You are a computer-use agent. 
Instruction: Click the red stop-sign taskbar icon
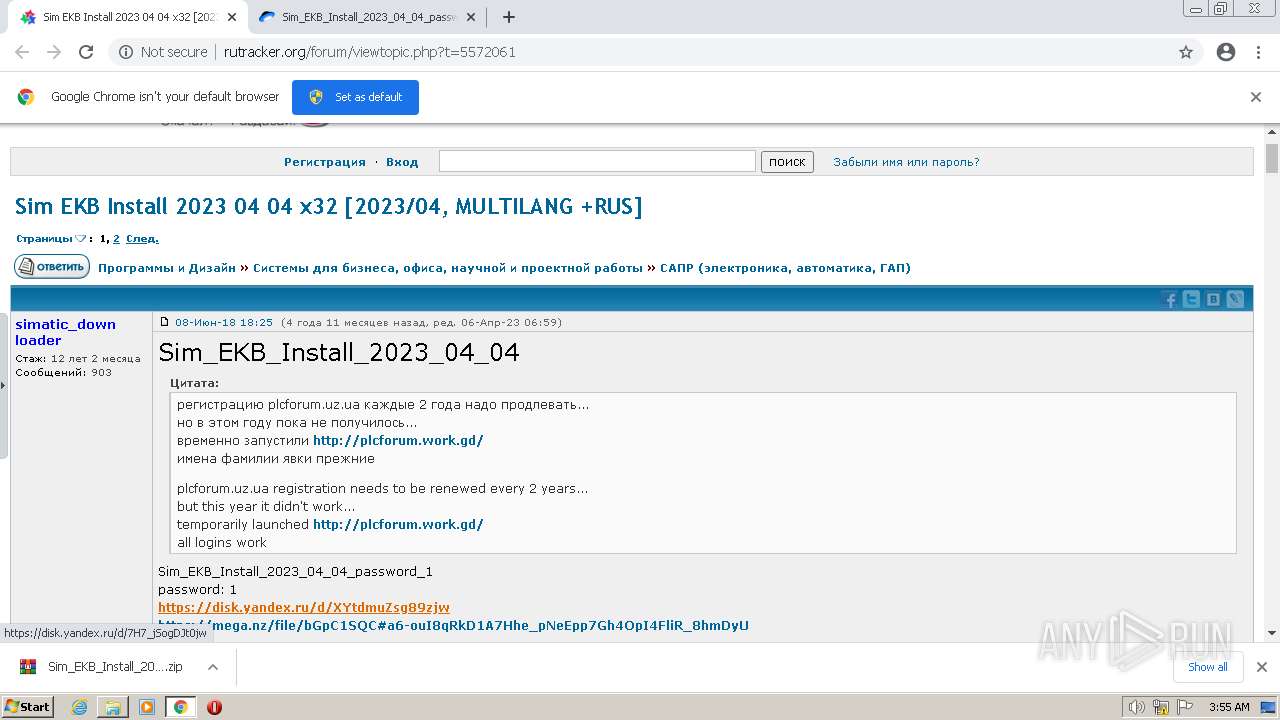pos(214,707)
